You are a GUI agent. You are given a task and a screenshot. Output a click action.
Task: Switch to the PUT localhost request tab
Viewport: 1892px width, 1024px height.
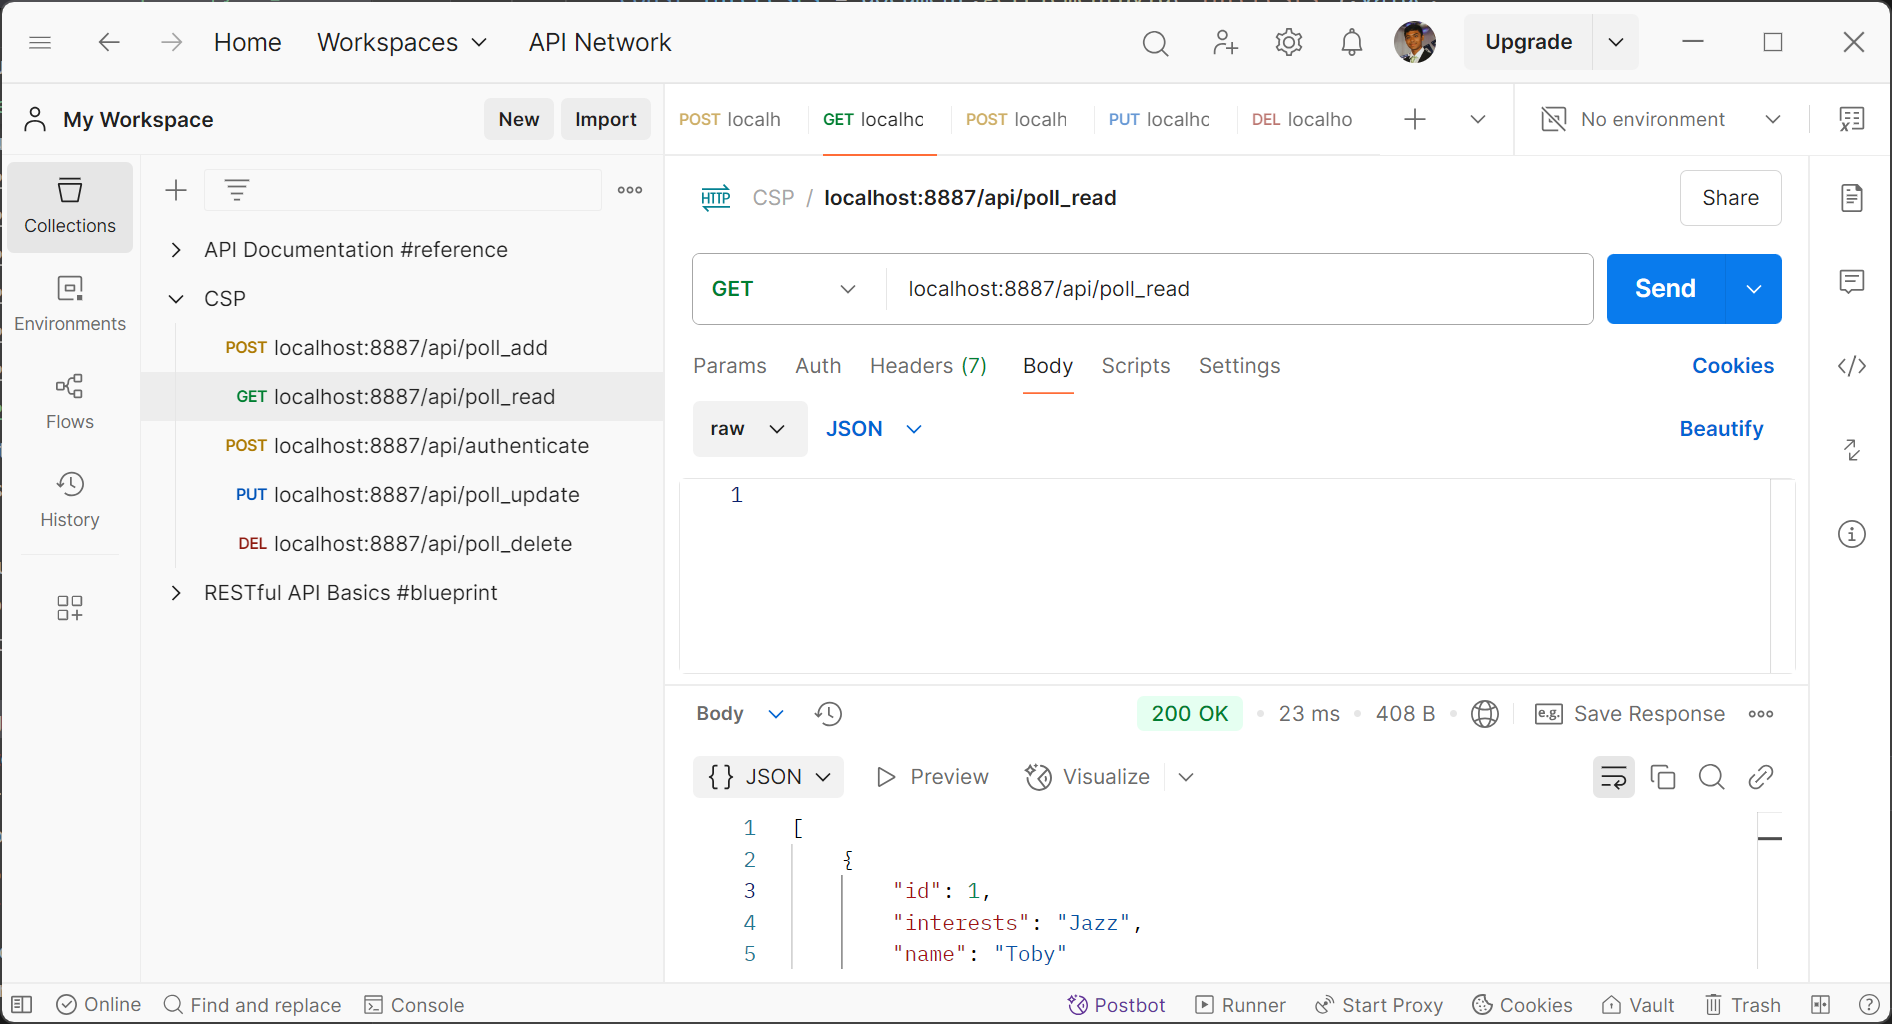pos(1159,120)
